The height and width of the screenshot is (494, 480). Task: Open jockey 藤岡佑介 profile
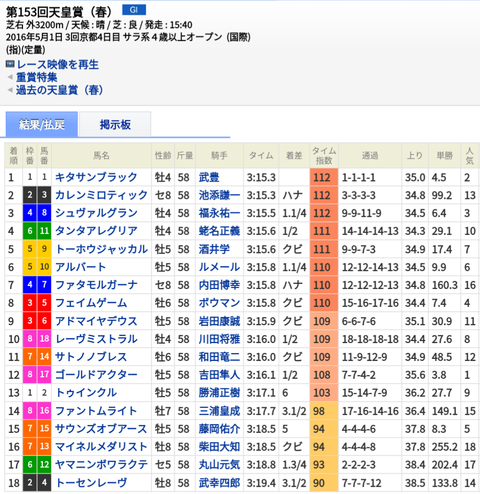coord(219,429)
